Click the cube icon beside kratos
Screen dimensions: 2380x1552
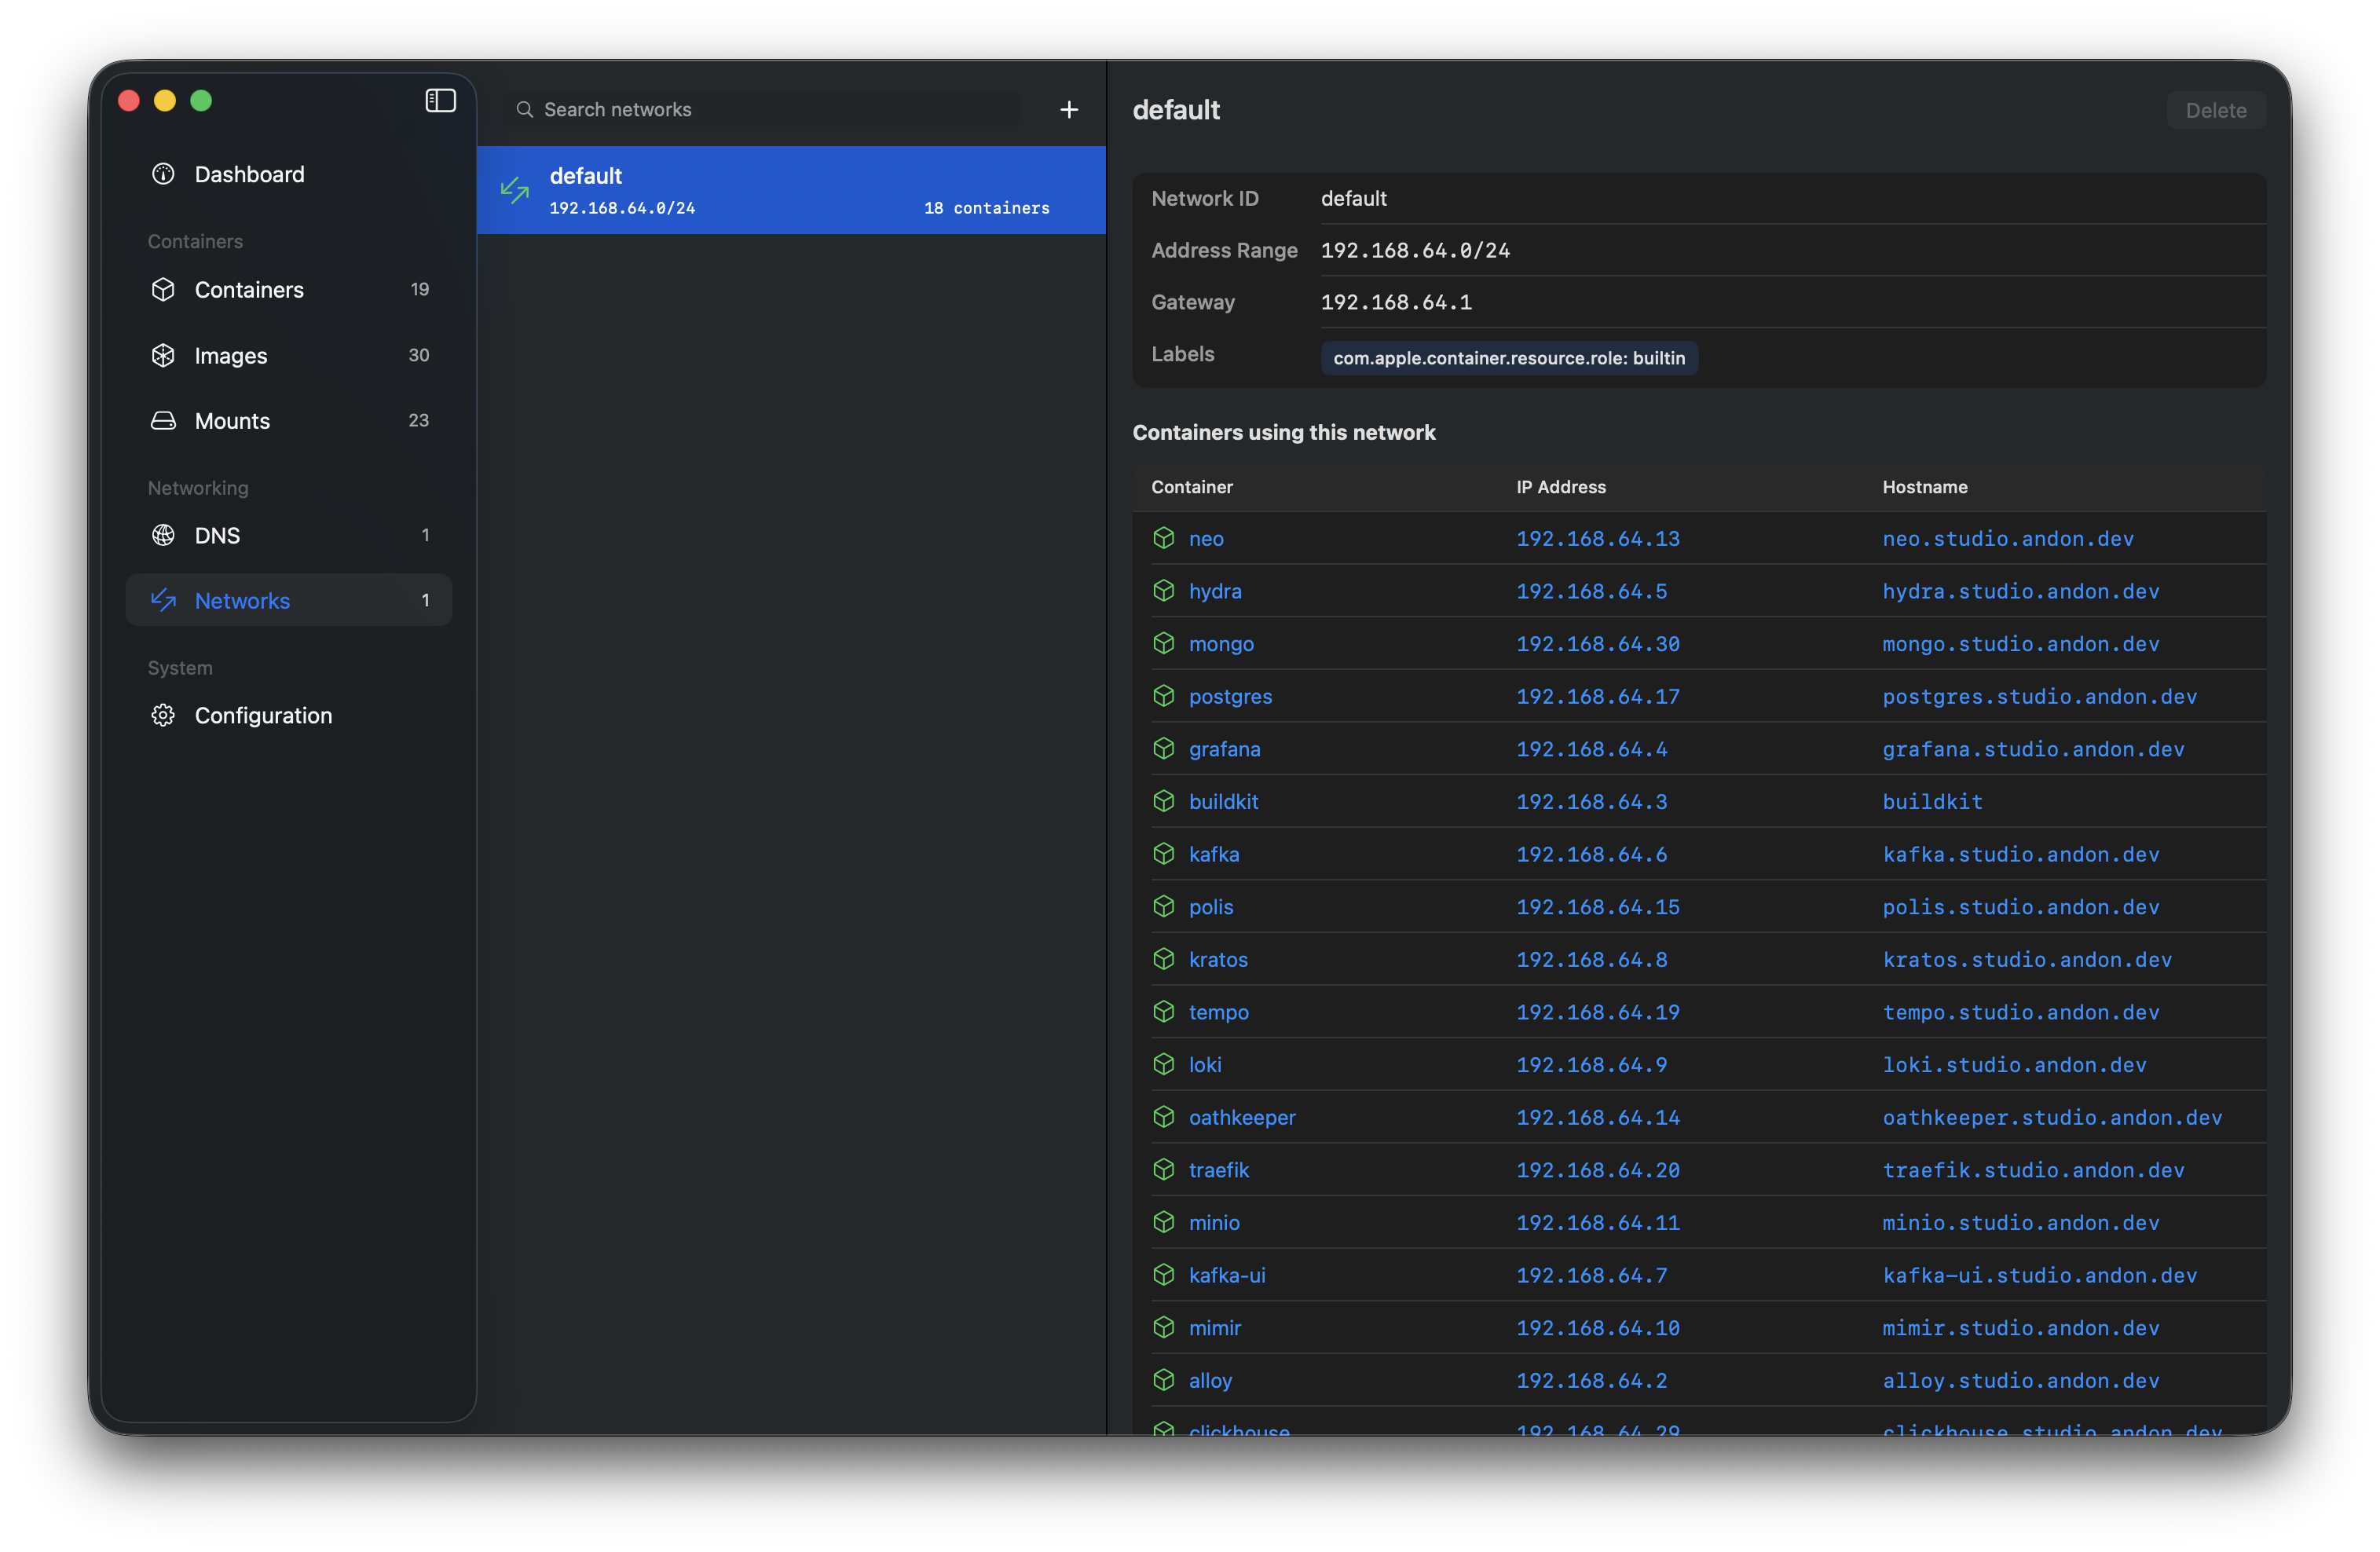1164,959
